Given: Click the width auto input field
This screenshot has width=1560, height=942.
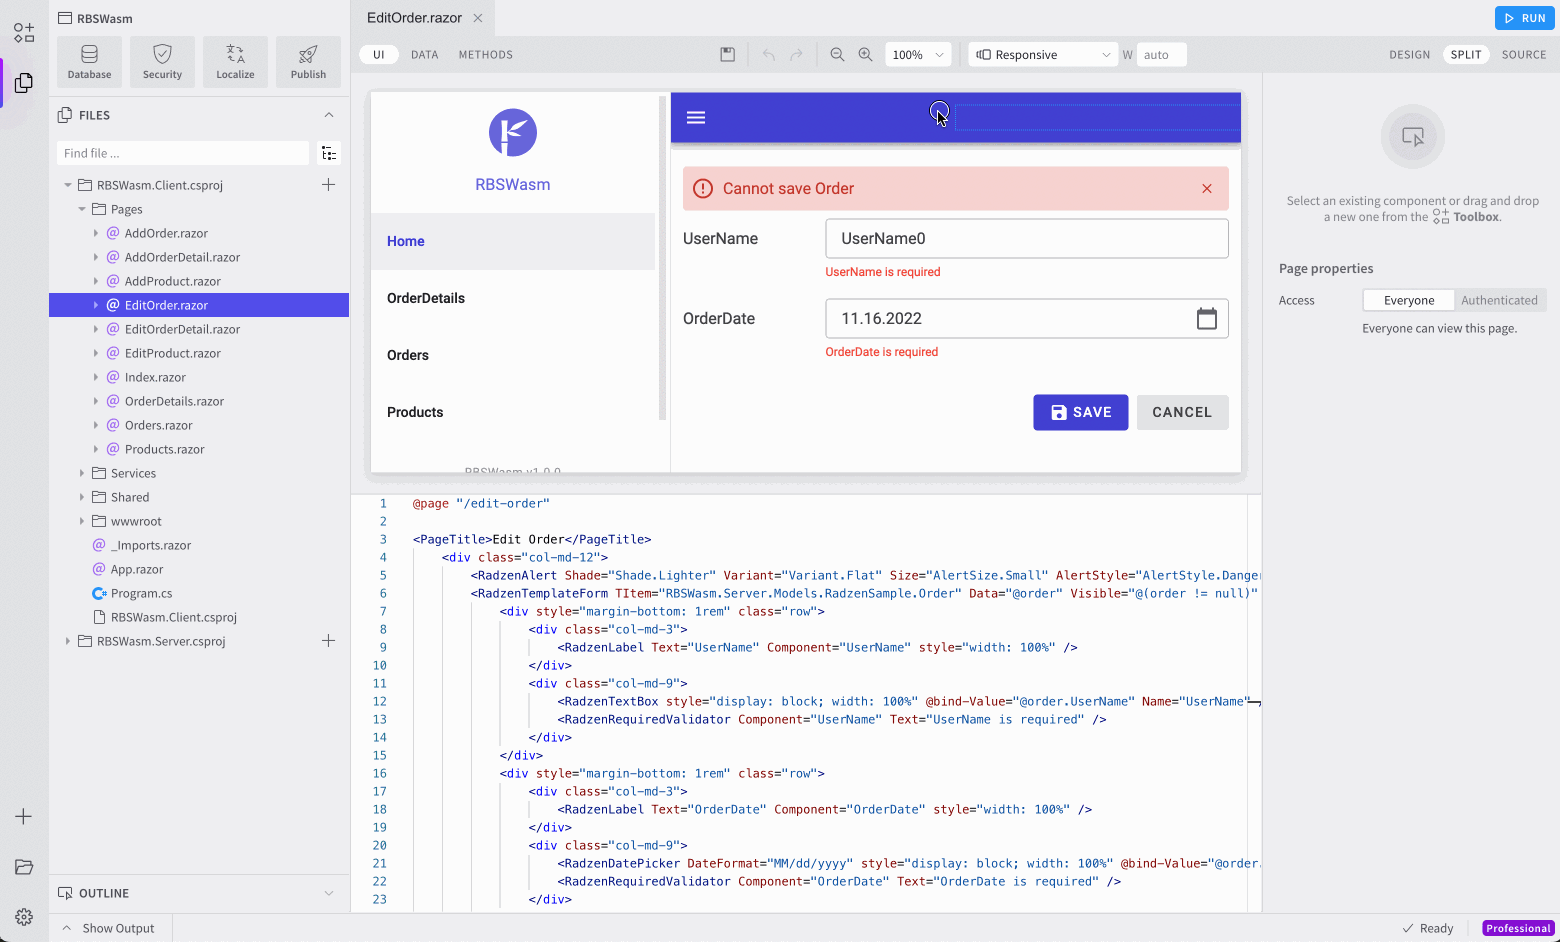Looking at the screenshot, I should click(1162, 55).
